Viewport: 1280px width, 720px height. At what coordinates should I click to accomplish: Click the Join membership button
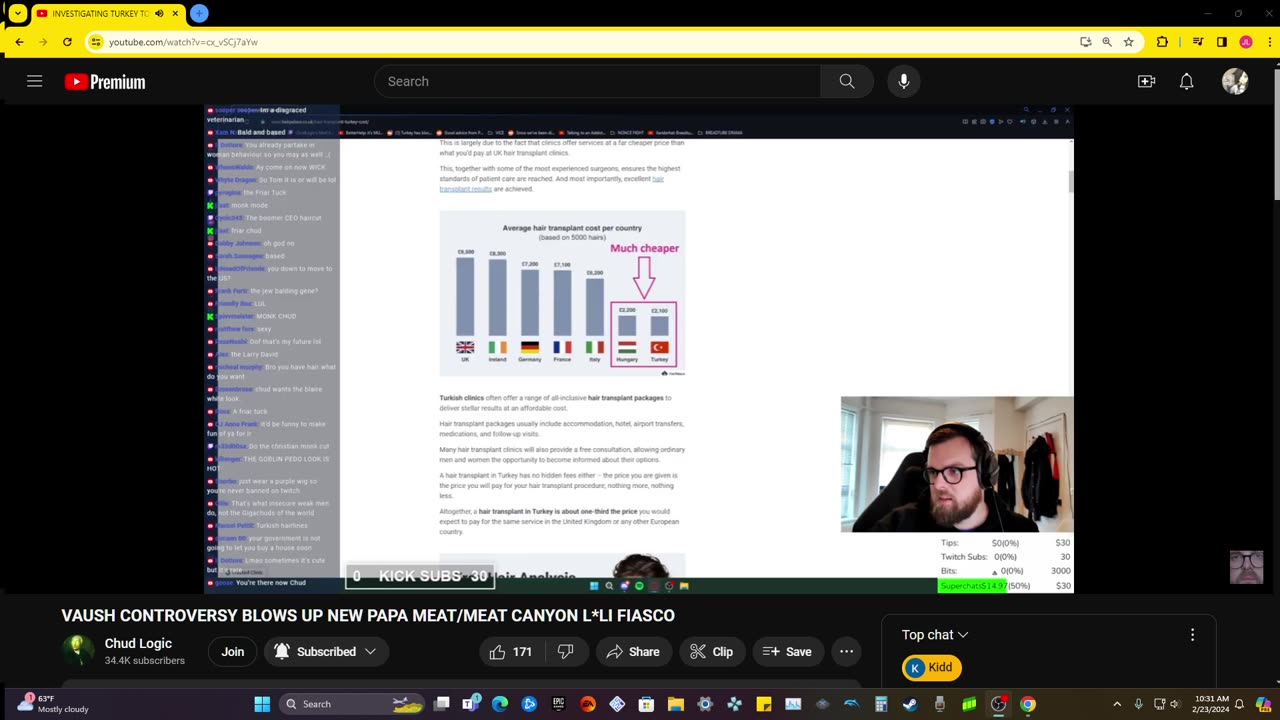(233, 652)
